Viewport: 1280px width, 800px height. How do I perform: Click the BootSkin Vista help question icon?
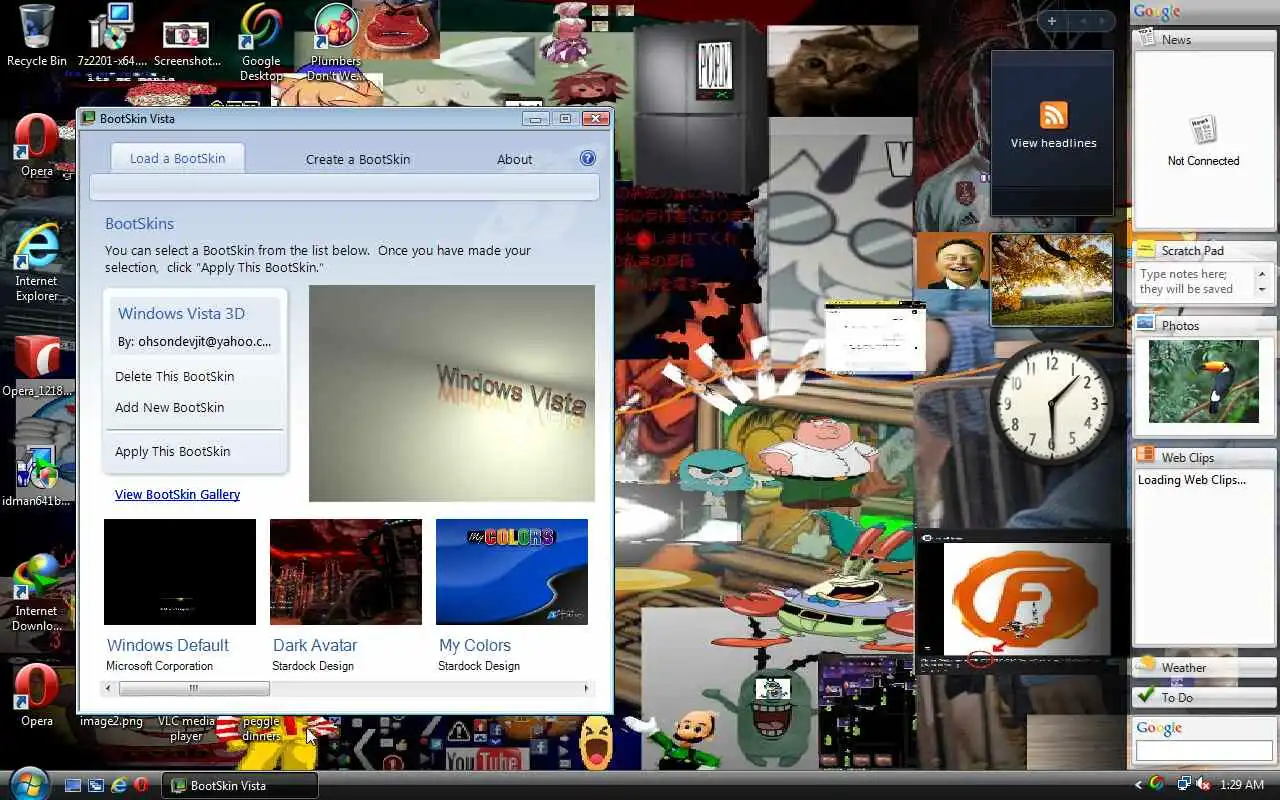pyautogui.click(x=588, y=158)
